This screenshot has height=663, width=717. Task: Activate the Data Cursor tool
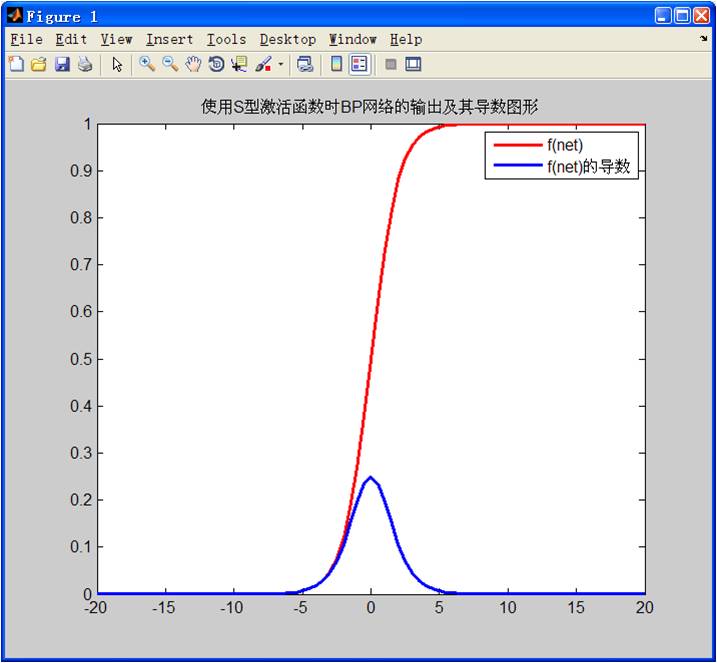(239, 64)
